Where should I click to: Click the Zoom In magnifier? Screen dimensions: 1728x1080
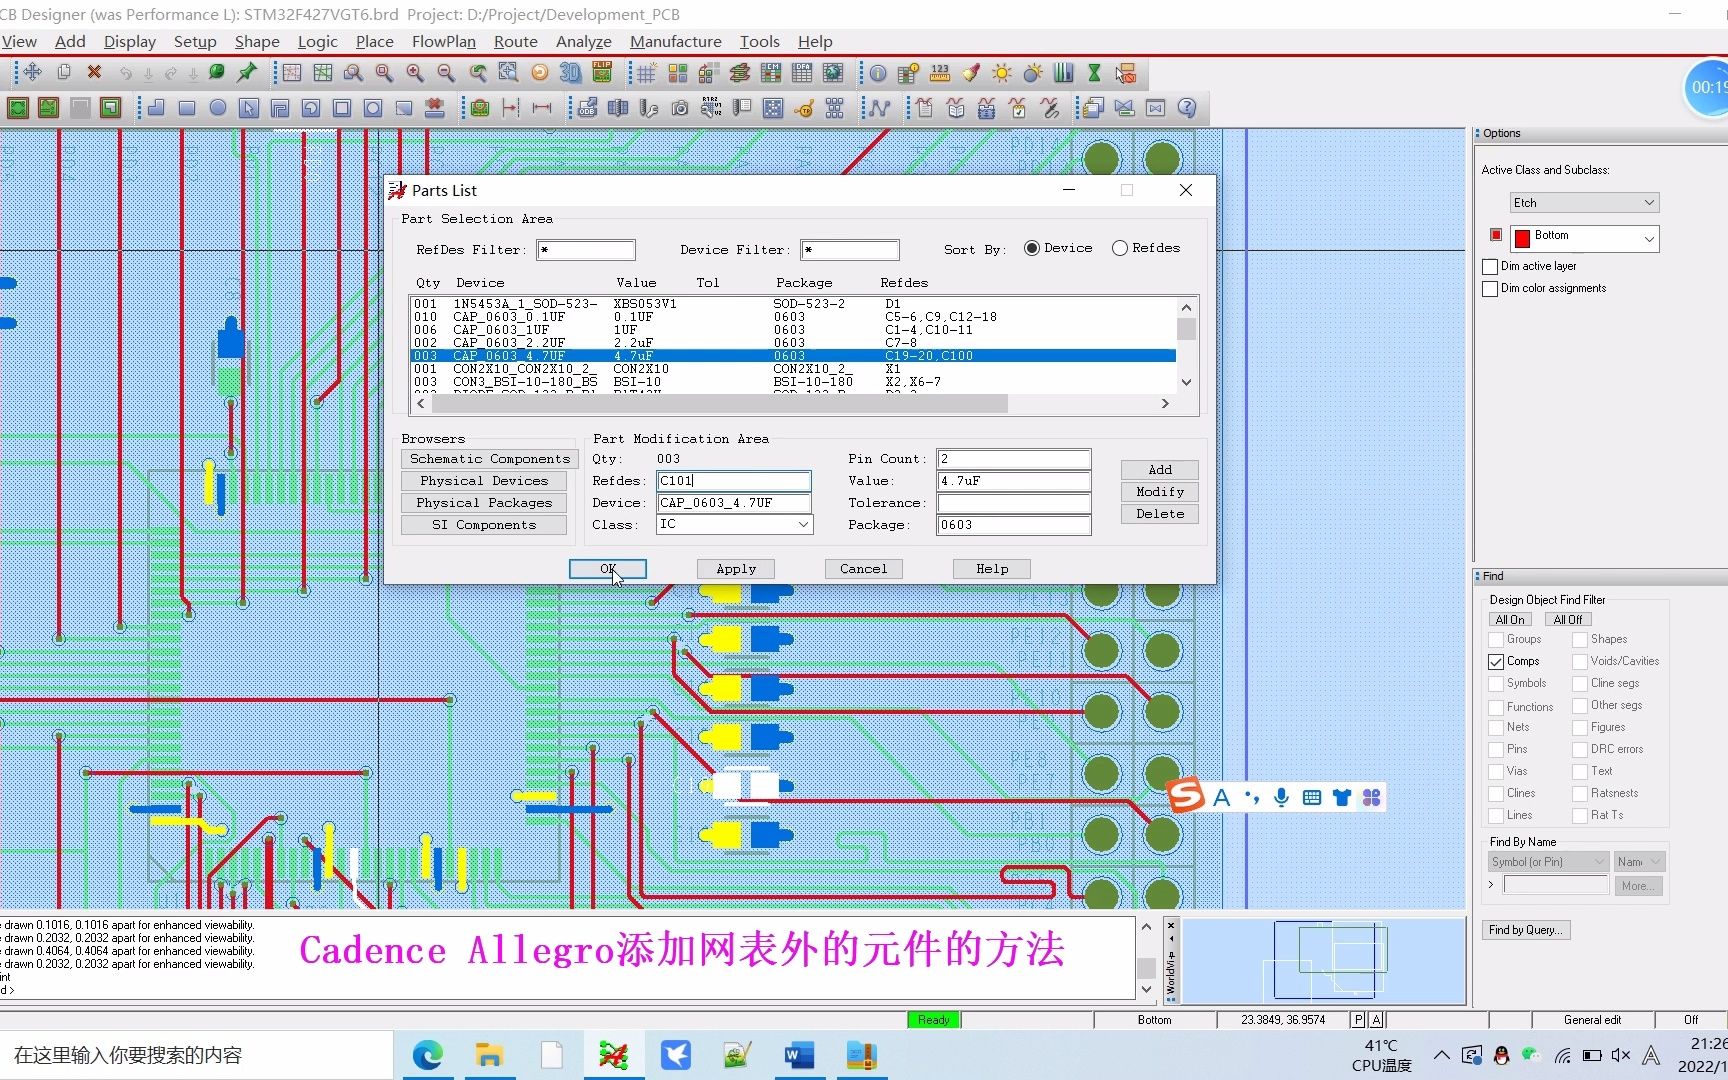(x=415, y=73)
